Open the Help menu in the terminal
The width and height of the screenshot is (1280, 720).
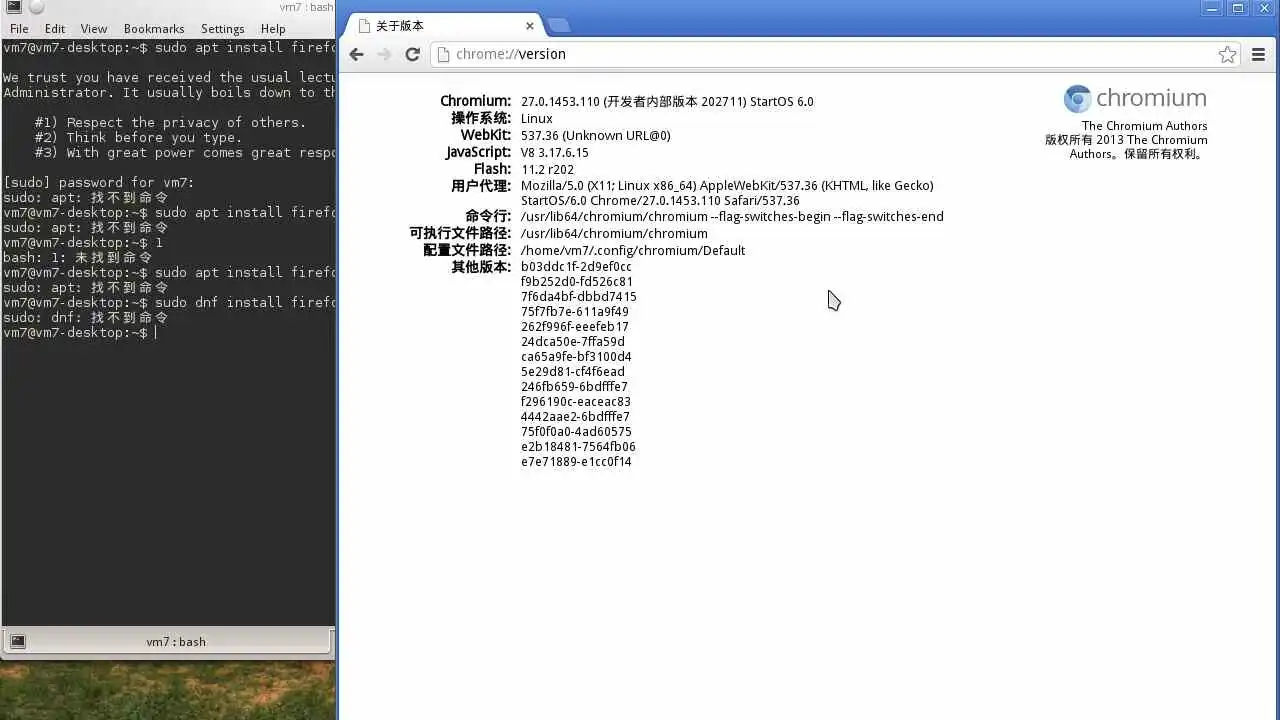coord(273,29)
